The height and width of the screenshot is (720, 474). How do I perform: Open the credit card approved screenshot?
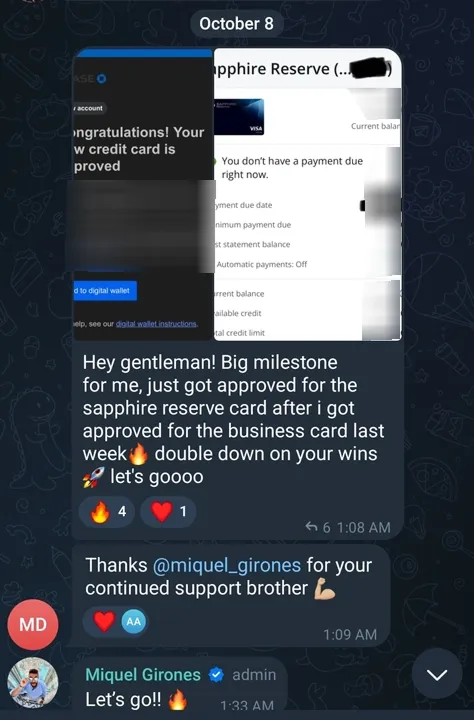pyautogui.click(x=143, y=194)
